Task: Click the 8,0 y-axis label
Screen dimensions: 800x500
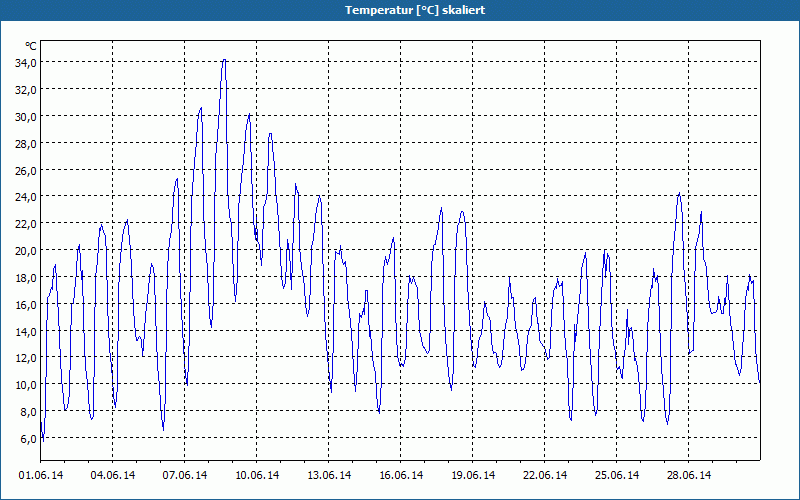Action: click(x=28, y=412)
